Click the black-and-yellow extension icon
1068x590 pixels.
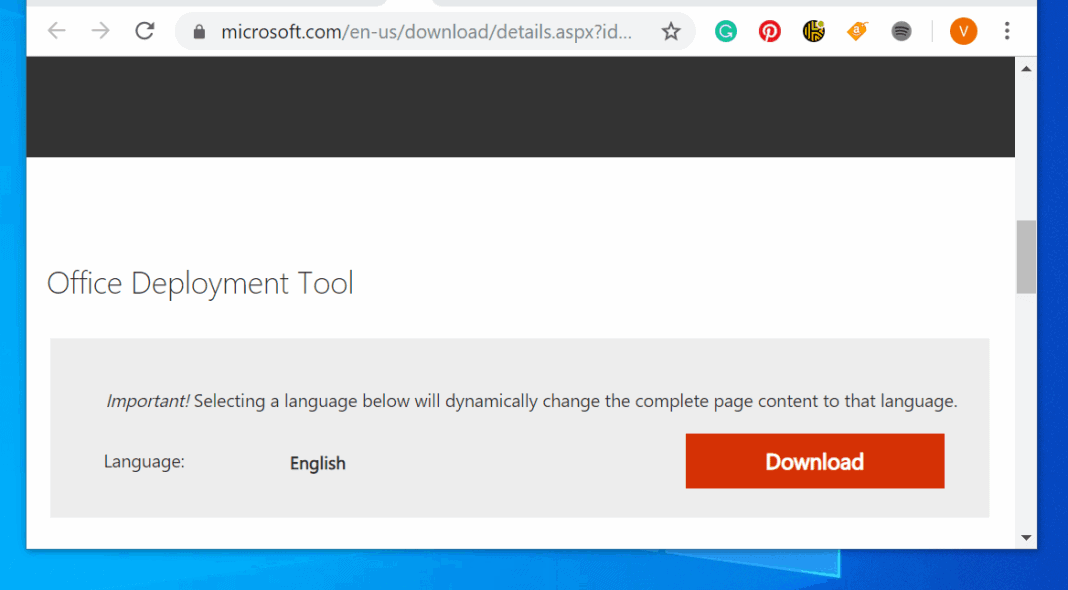pyautogui.click(x=813, y=31)
